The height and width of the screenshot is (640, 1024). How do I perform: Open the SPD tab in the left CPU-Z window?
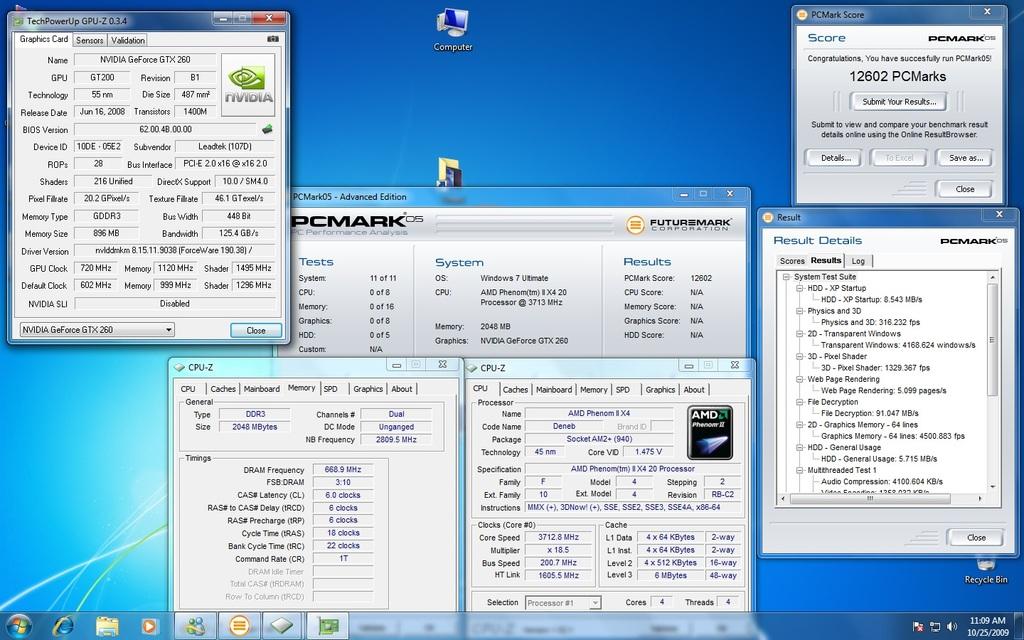(330, 389)
